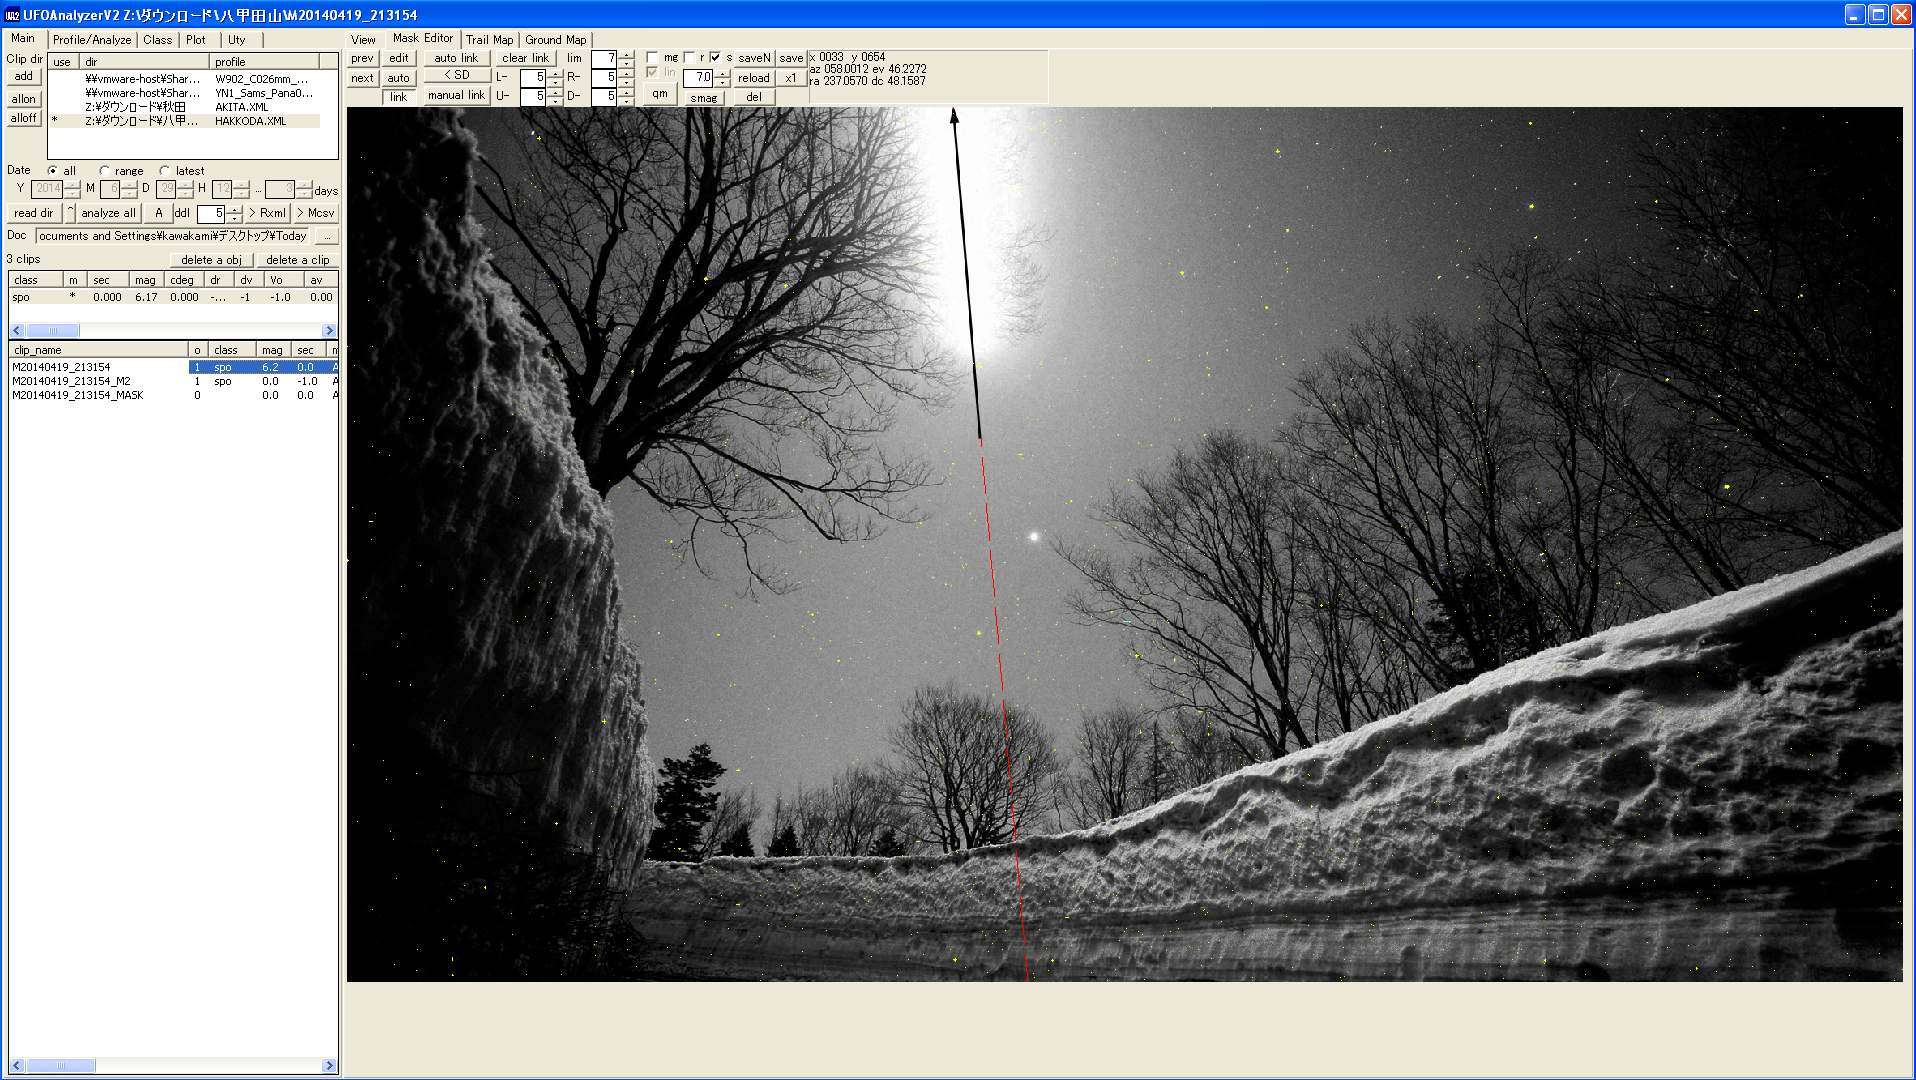Click into the Doc path text field

174,236
